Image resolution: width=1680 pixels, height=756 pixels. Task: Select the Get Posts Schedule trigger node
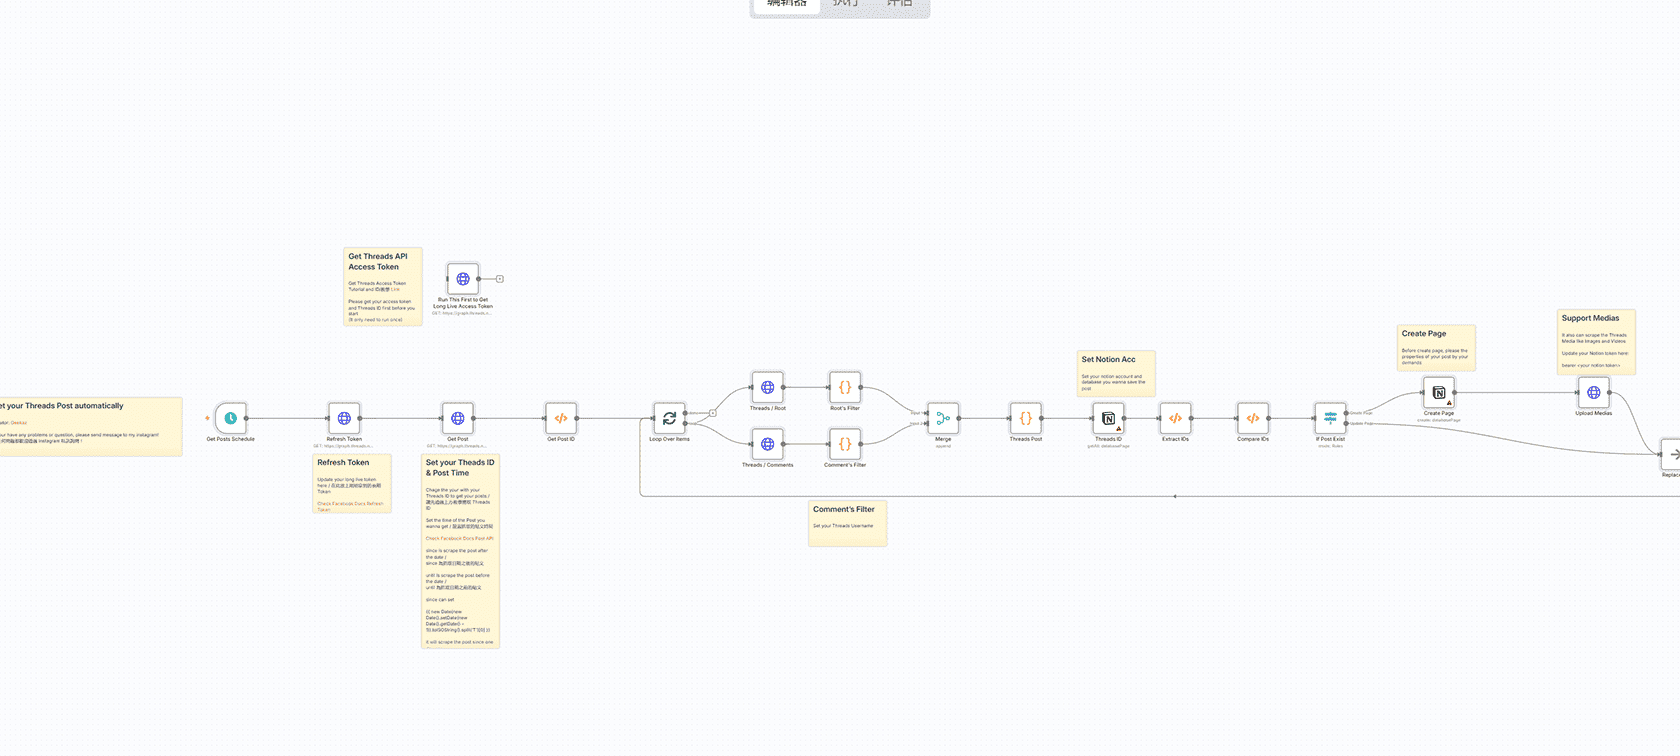pos(231,418)
